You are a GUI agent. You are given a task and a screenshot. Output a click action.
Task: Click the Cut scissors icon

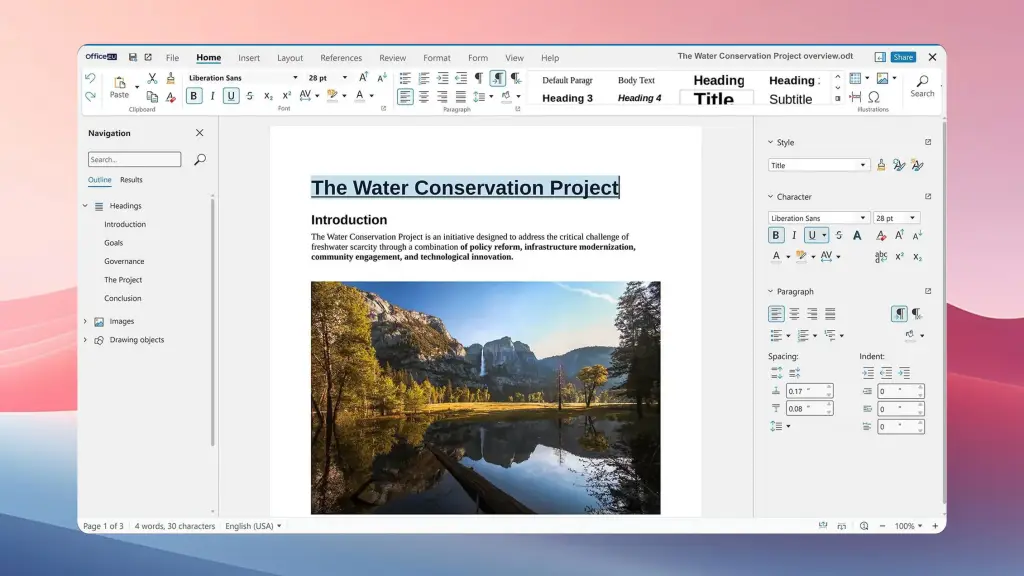pyautogui.click(x=152, y=78)
